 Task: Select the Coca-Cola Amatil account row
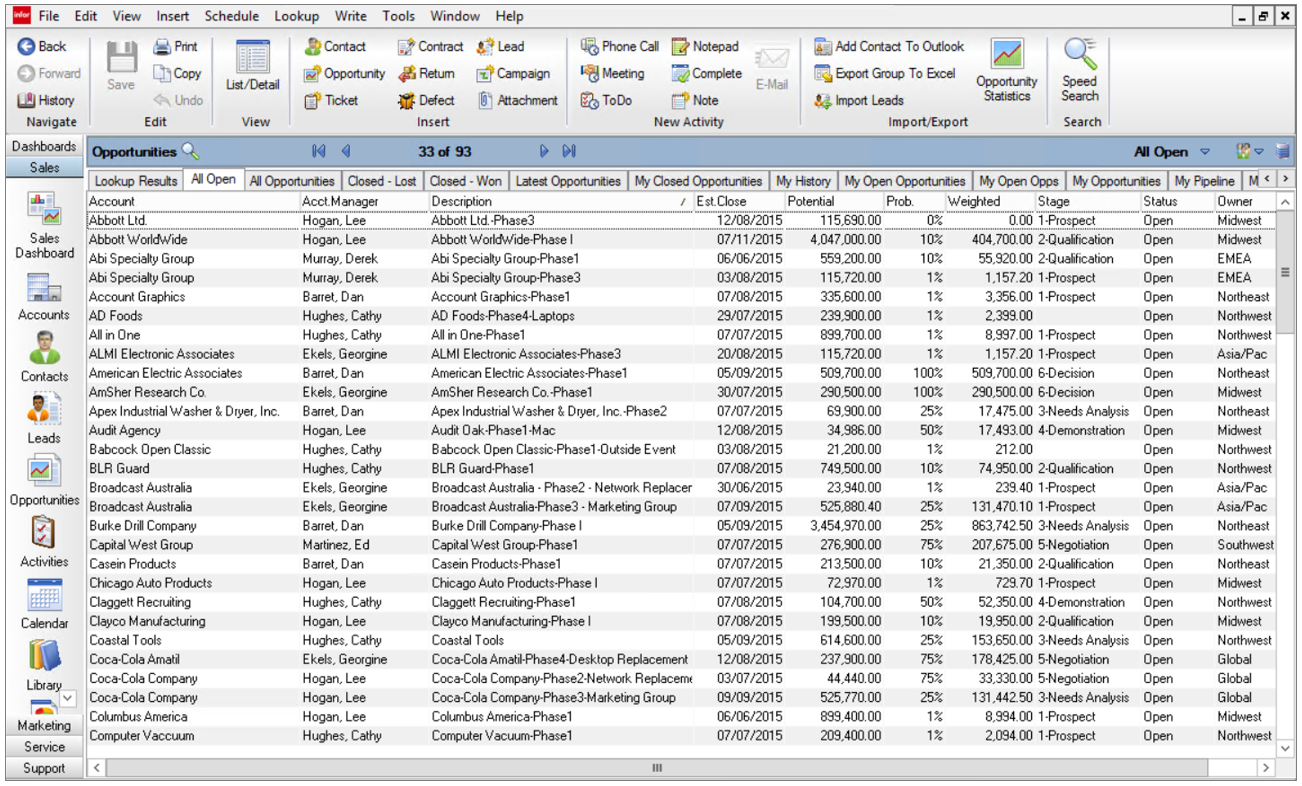[x=682, y=659]
